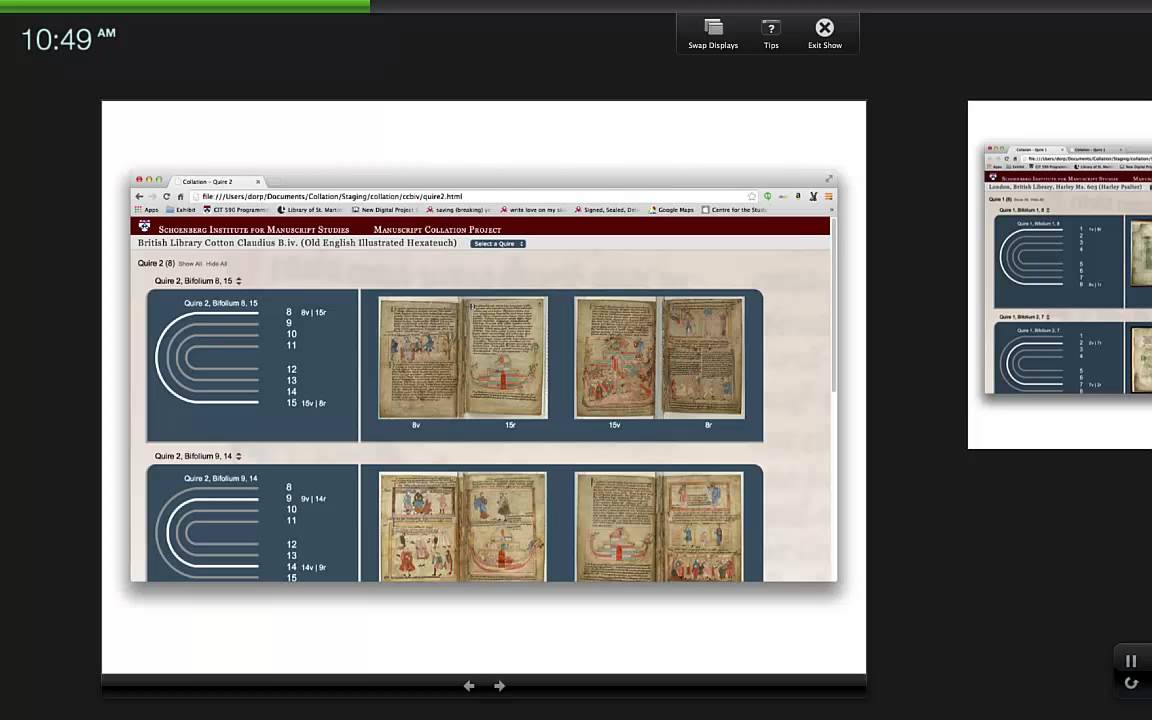The width and height of the screenshot is (1152, 720).
Task: Click the bifolium 8, 15 quire diagram
Action: 206,358
